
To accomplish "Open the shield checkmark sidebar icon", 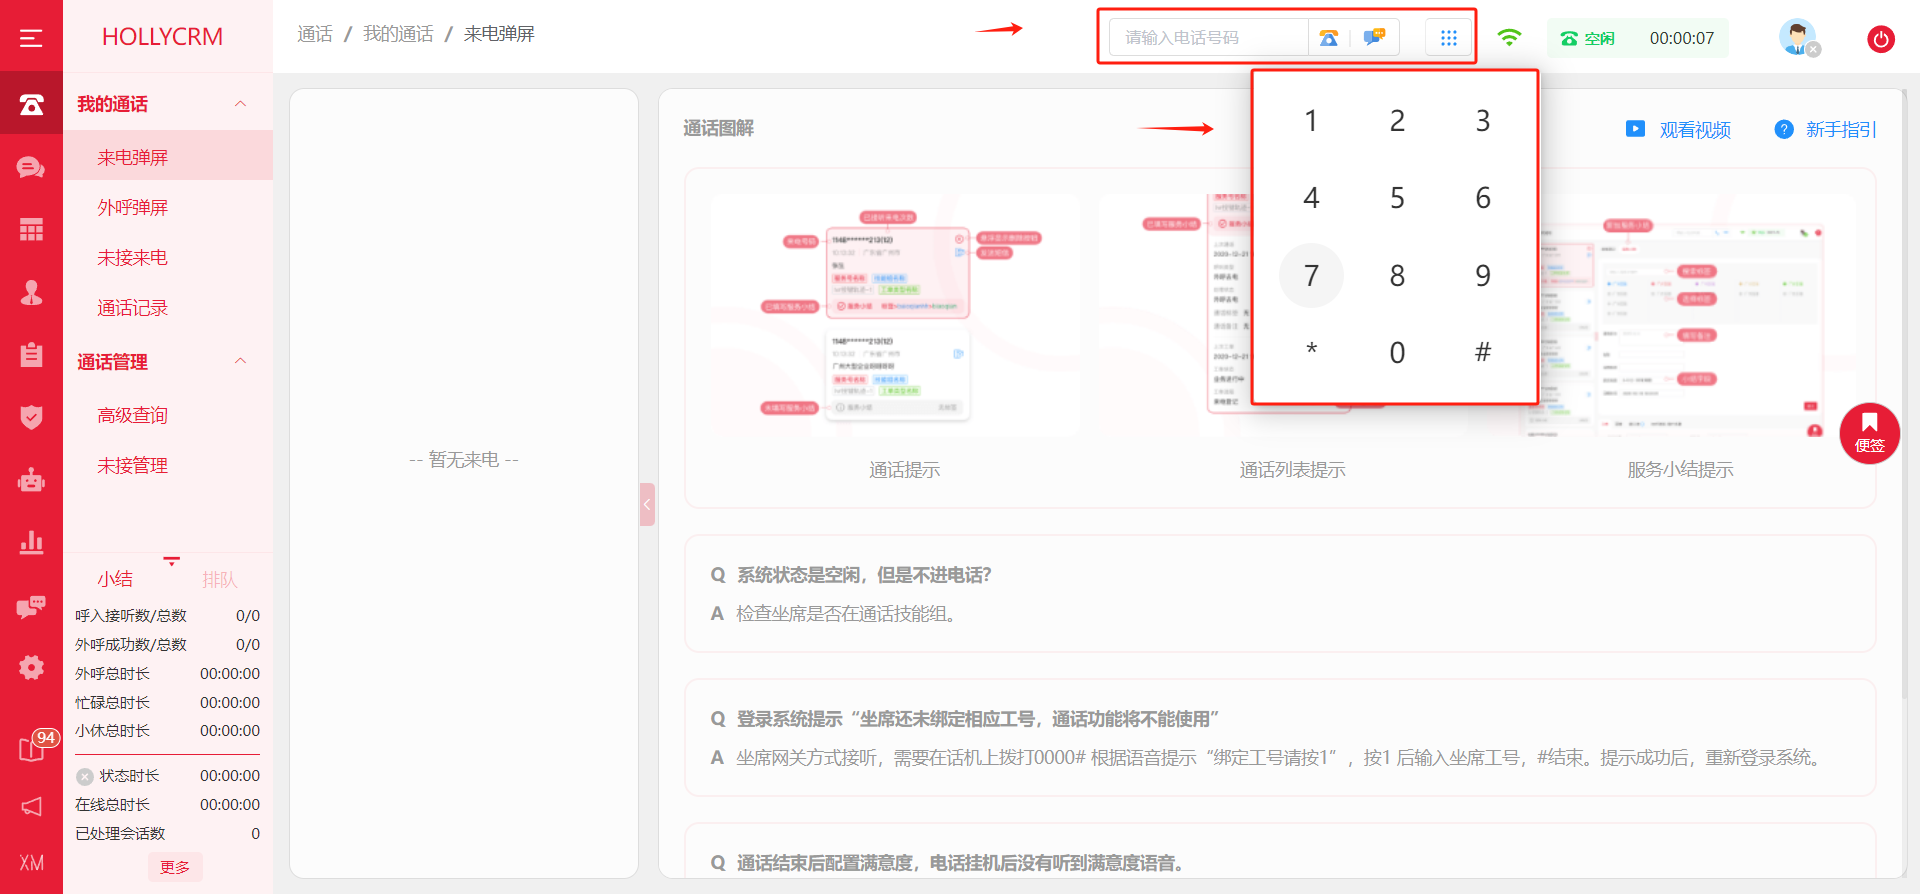I will point(31,417).
